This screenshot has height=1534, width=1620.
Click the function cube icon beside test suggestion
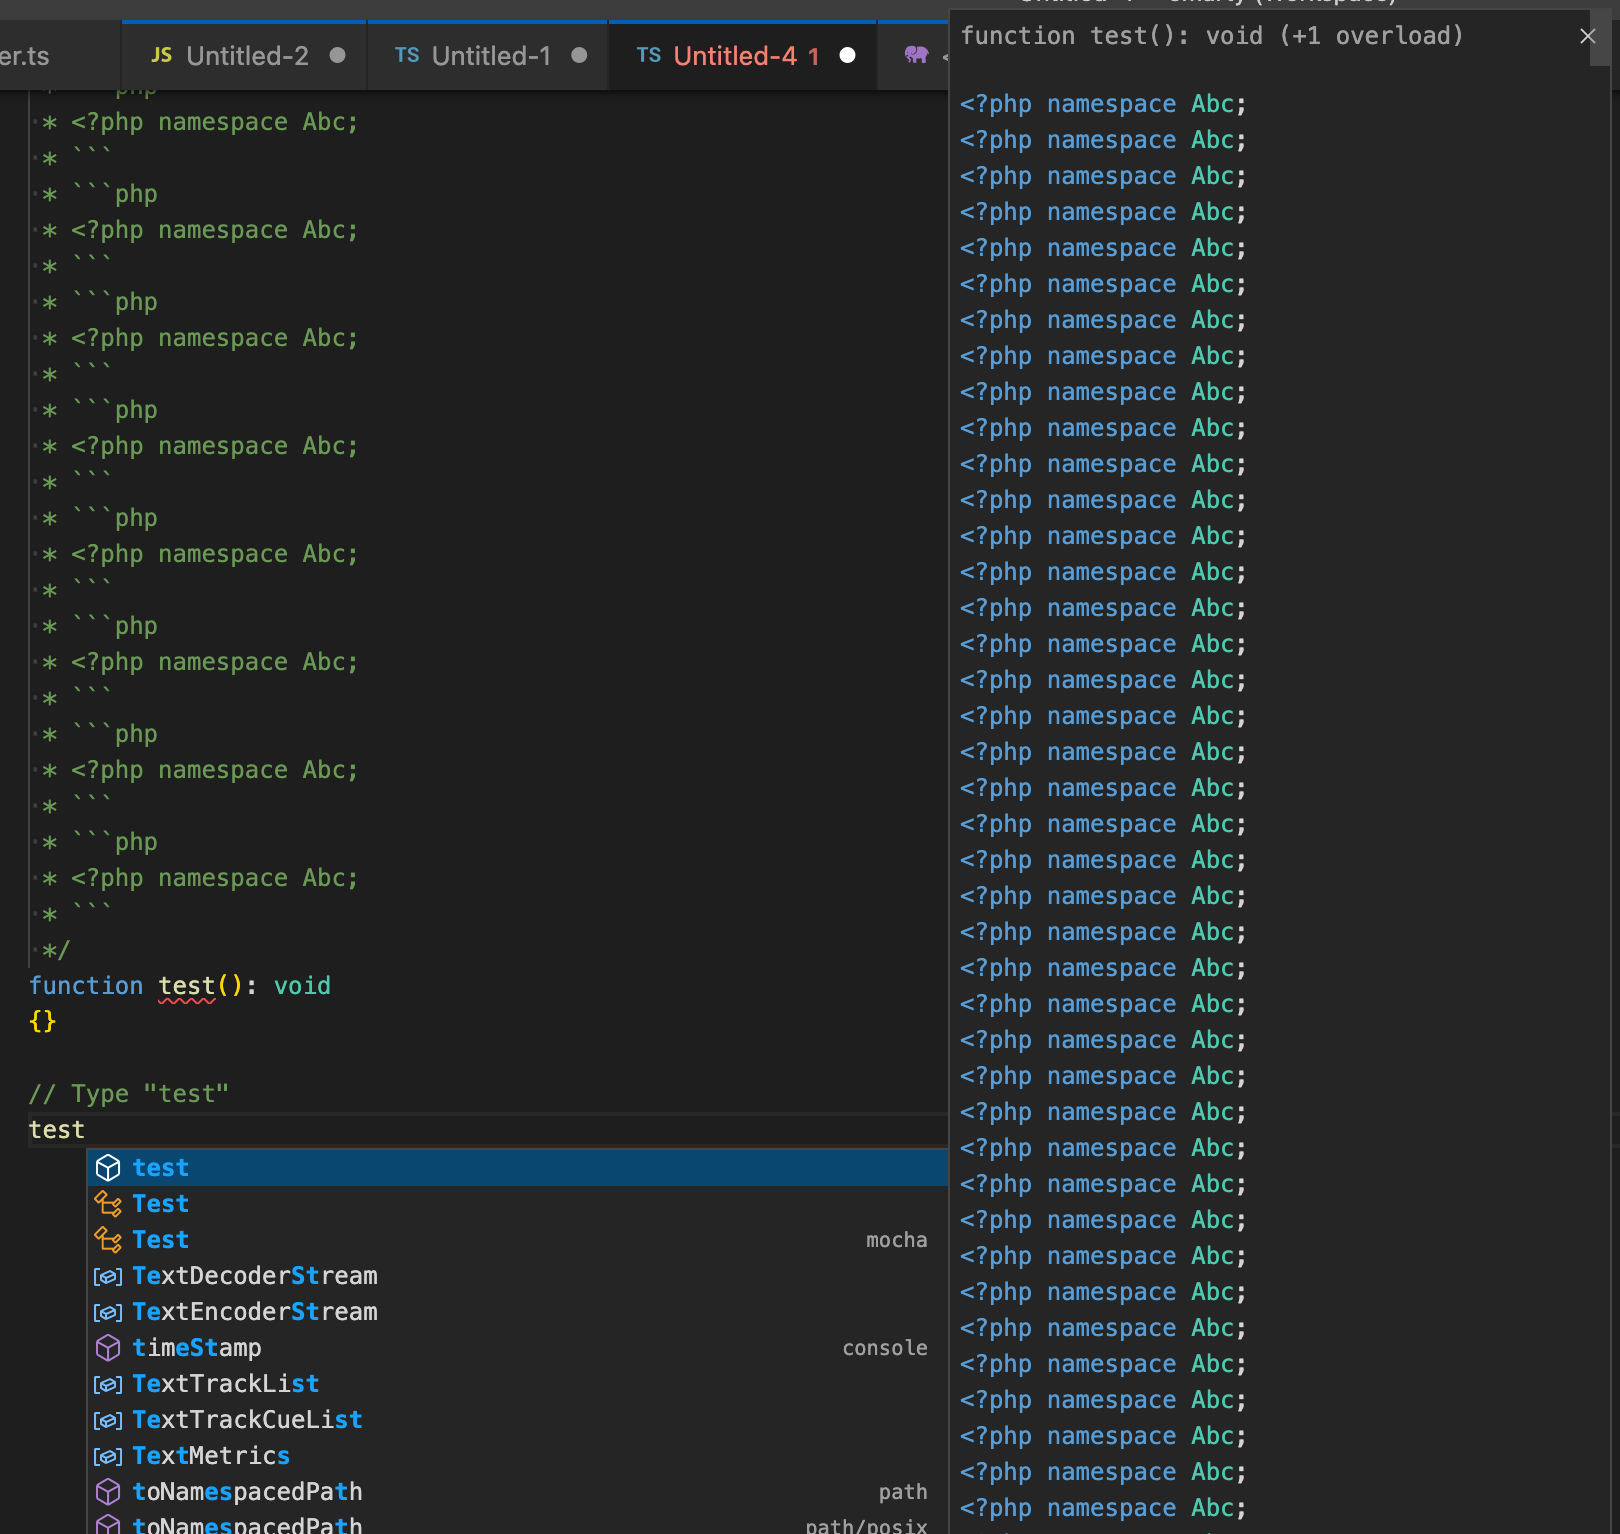[x=108, y=1167]
